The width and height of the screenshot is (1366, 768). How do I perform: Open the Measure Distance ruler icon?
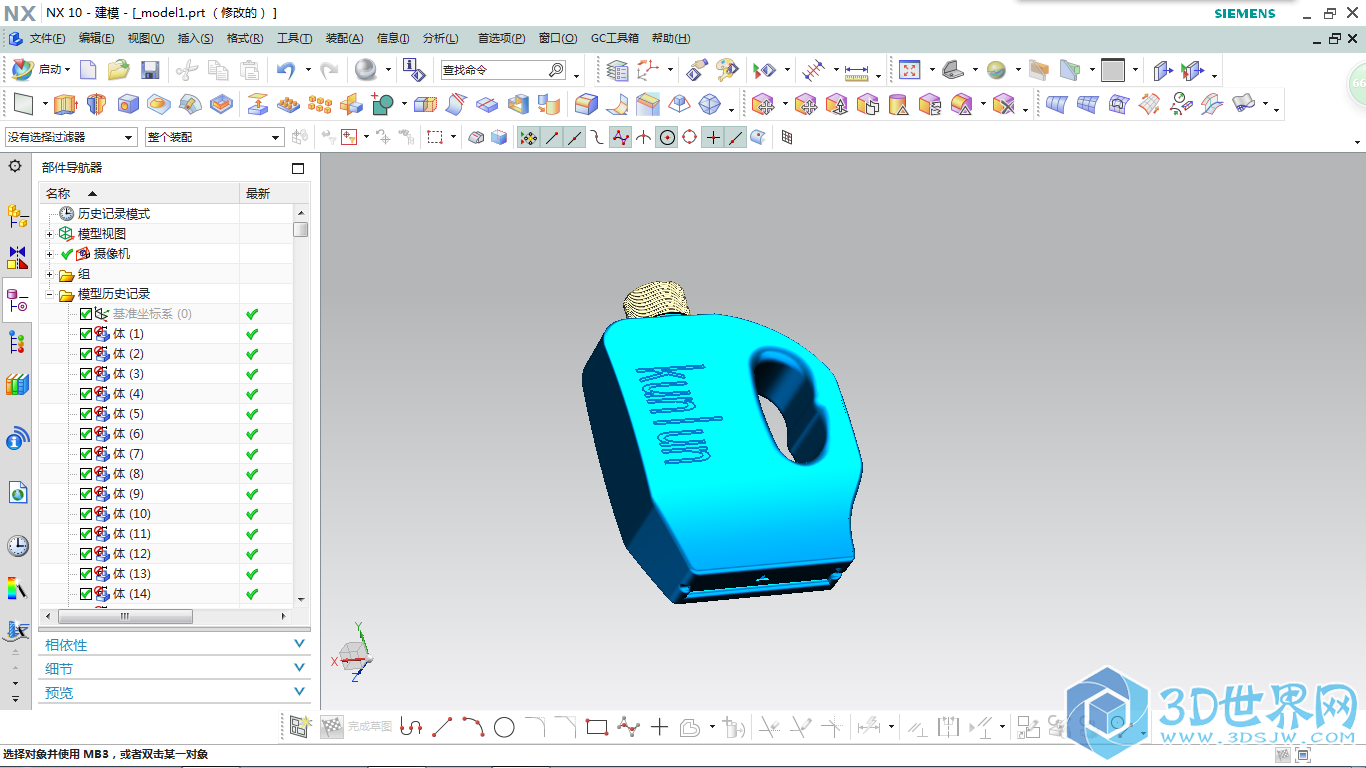857,71
